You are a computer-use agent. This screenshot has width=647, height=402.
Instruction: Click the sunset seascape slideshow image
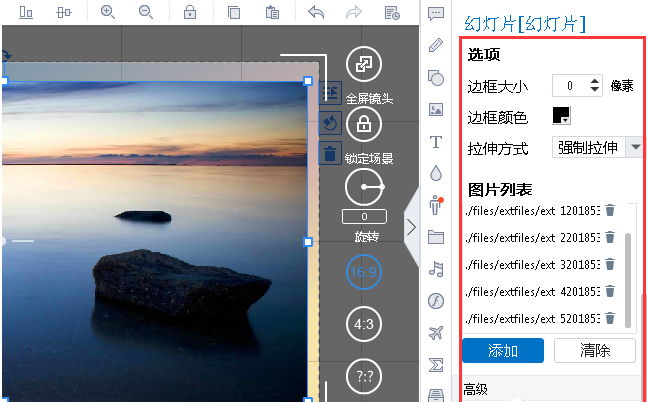click(x=155, y=241)
